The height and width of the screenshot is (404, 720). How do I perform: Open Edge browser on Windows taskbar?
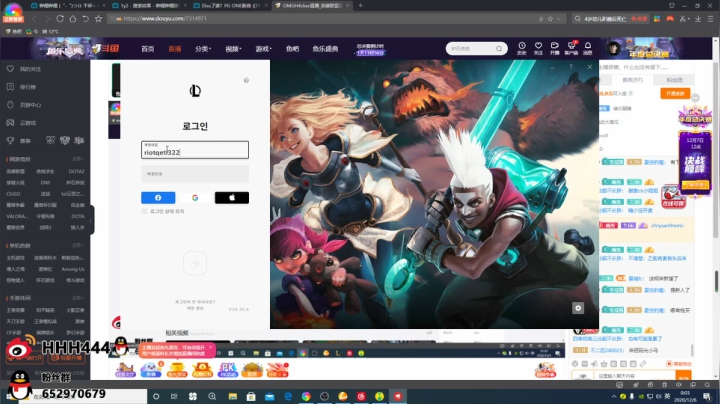[288, 396]
